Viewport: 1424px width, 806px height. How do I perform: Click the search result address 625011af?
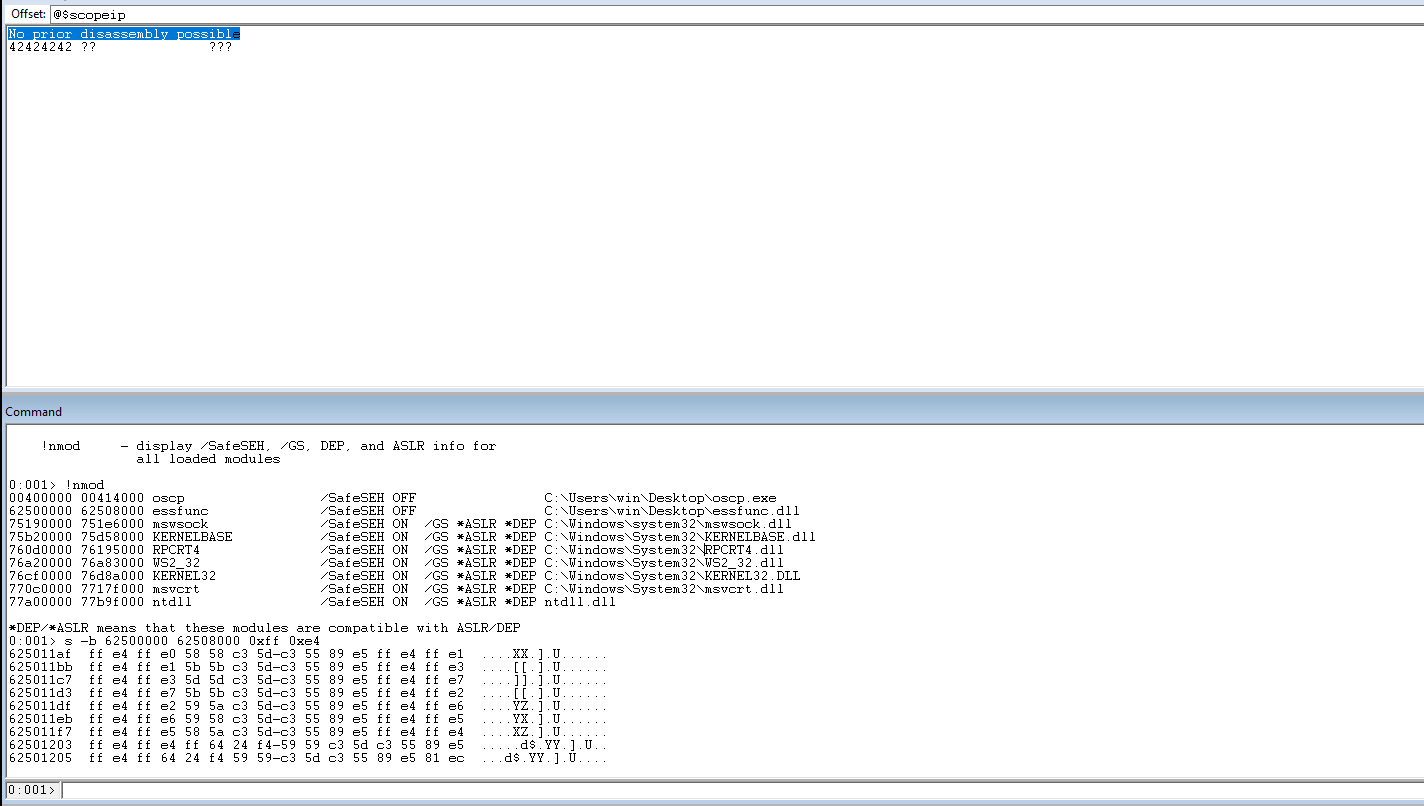(x=40, y=654)
